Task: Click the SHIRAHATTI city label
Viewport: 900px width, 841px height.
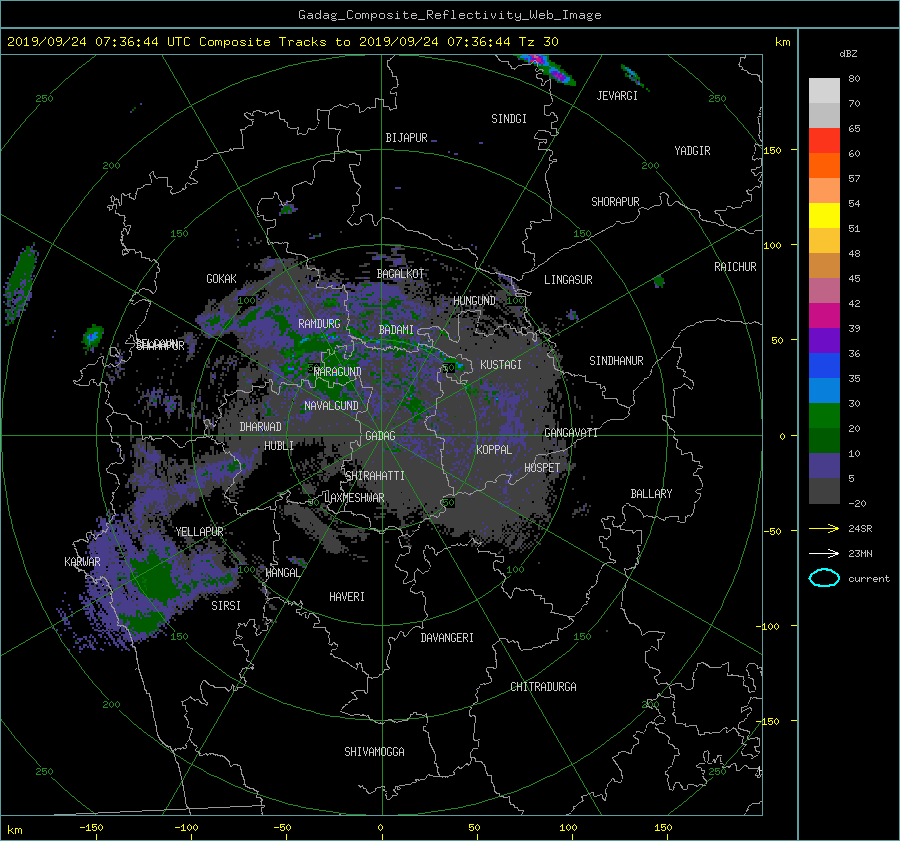Action: 375,476
